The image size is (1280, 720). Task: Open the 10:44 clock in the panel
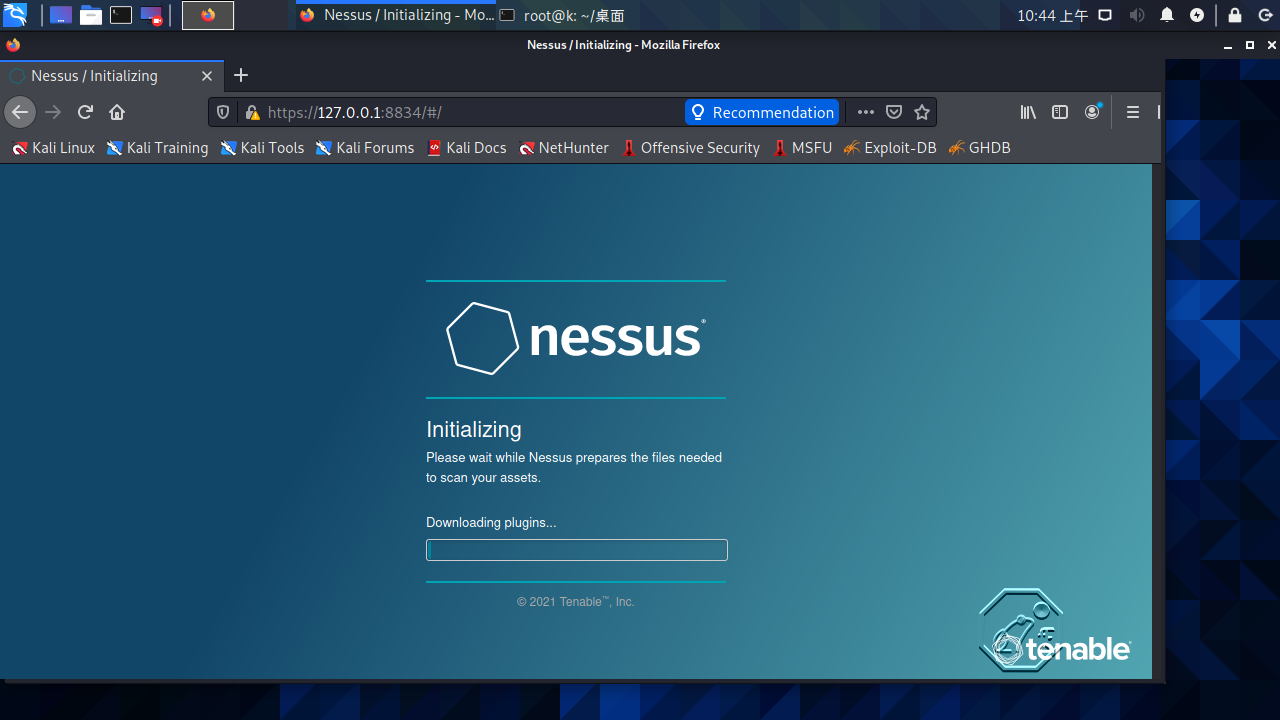(1052, 15)
